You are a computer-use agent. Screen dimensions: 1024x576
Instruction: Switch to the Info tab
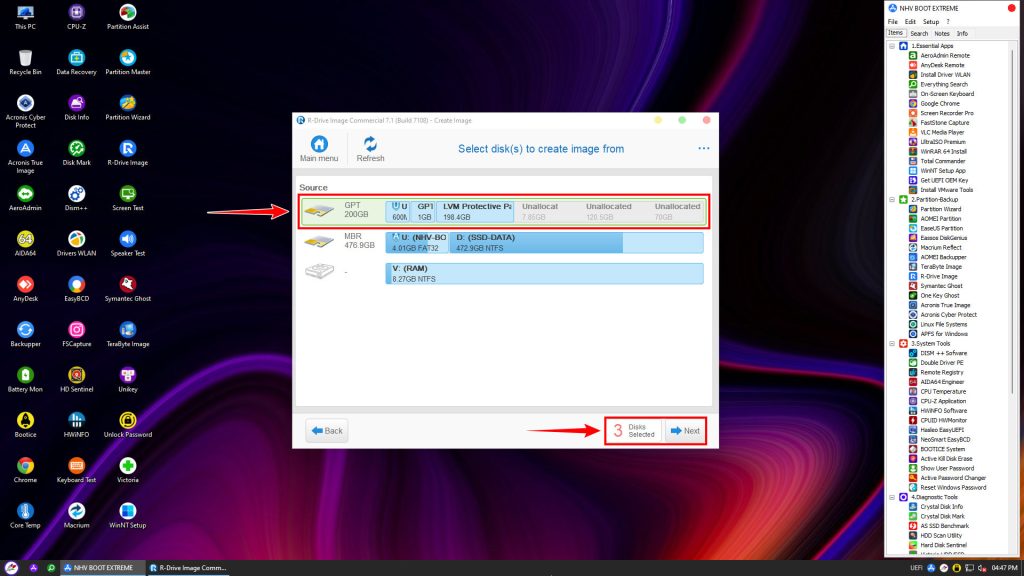coord(962,33)
